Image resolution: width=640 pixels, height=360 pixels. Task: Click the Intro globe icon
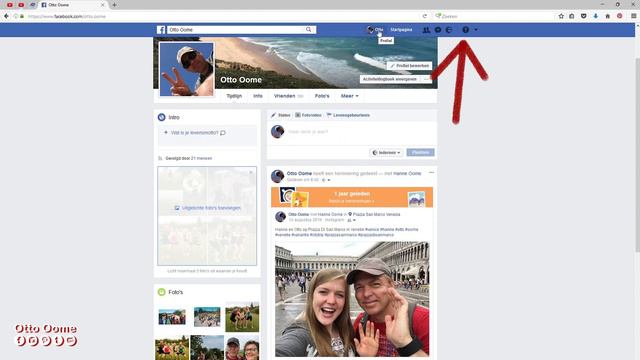click(162, 117)
